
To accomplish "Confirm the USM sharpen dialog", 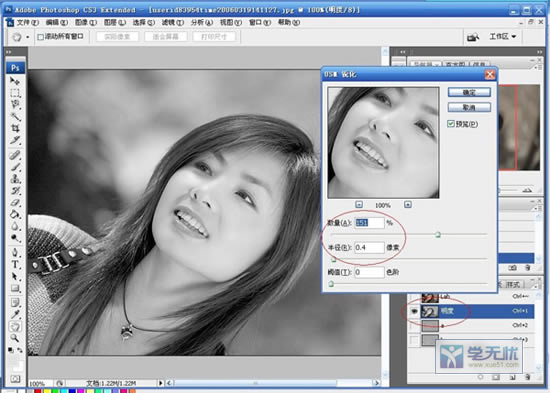I will click(469, 92).
